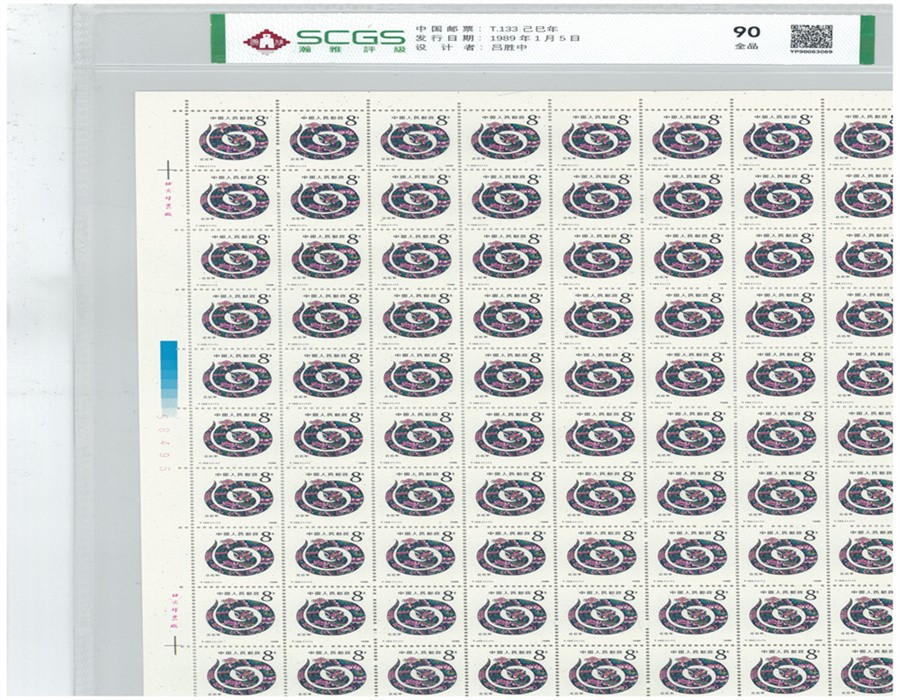Click the right green band on the label
900x700 pixels.
(866, 39)
